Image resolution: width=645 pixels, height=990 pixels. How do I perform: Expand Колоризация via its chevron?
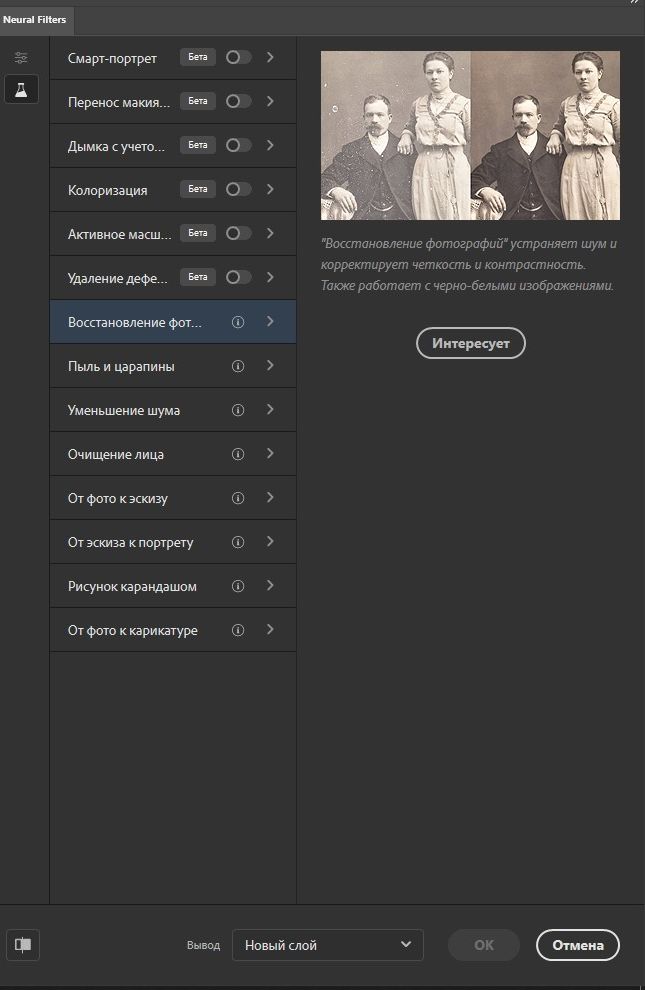270,189
